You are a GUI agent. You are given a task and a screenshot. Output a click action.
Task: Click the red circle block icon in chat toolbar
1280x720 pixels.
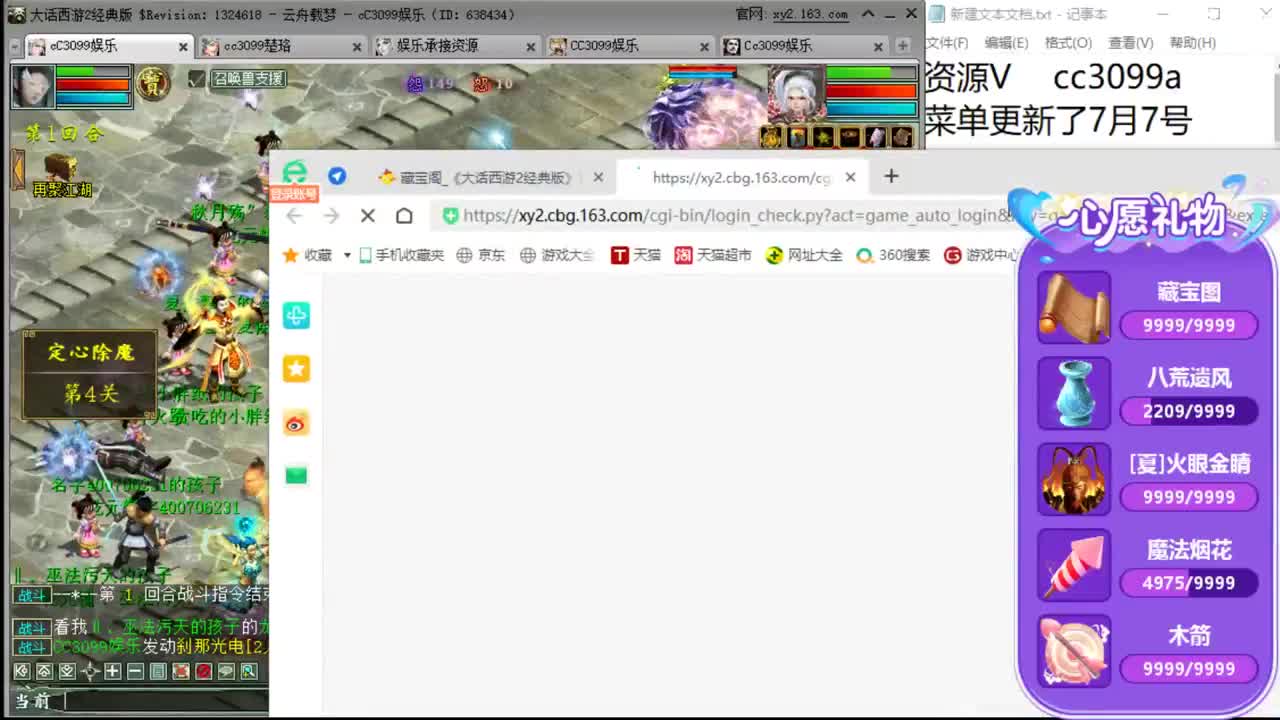pyautogui.click(x=204, y=672)
